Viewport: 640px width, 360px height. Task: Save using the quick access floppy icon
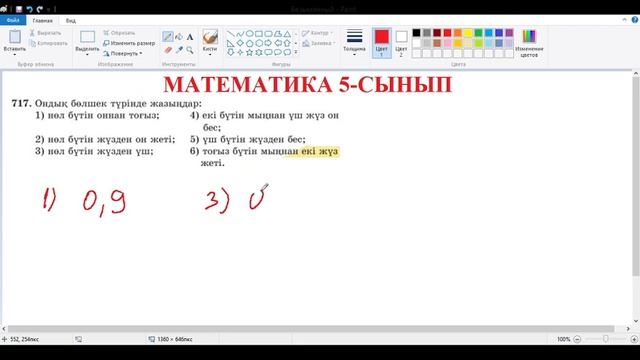[x=19, y=9]
